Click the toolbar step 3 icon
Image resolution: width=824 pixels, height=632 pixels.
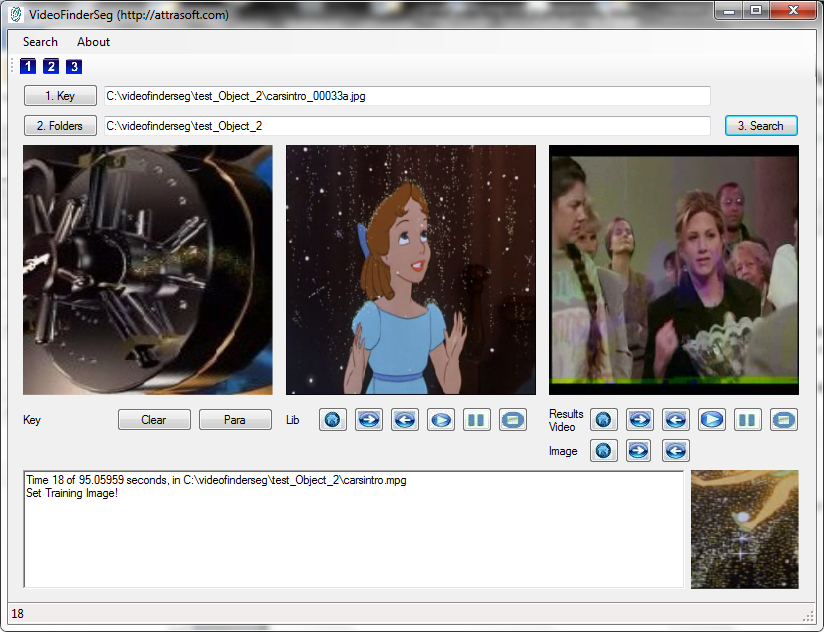click(74, 66)
